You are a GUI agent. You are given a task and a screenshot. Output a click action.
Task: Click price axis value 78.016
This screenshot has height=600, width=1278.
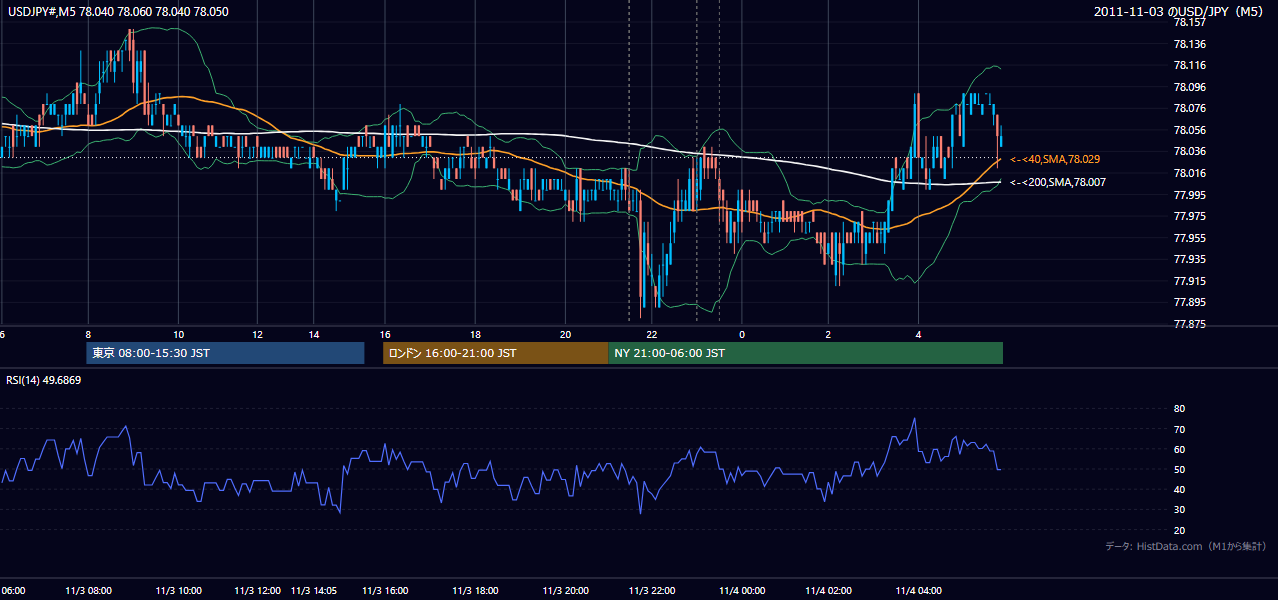1189,173
